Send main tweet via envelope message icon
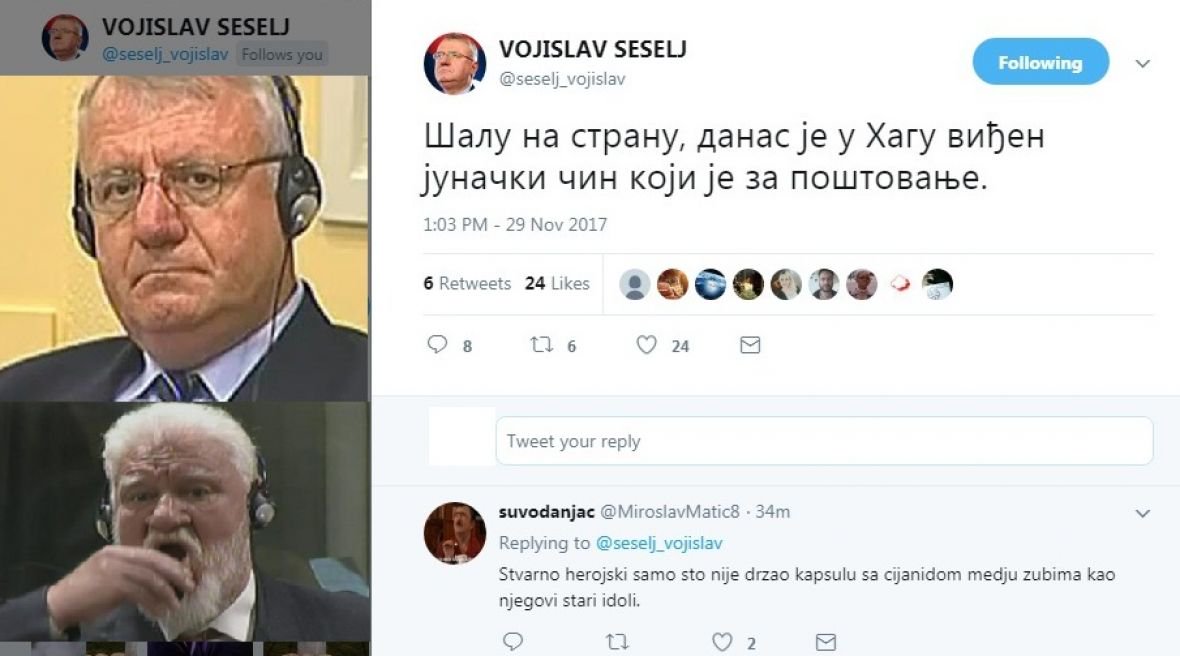The height and width of the screenshot is (656, 1180). [x=750, y=345]
